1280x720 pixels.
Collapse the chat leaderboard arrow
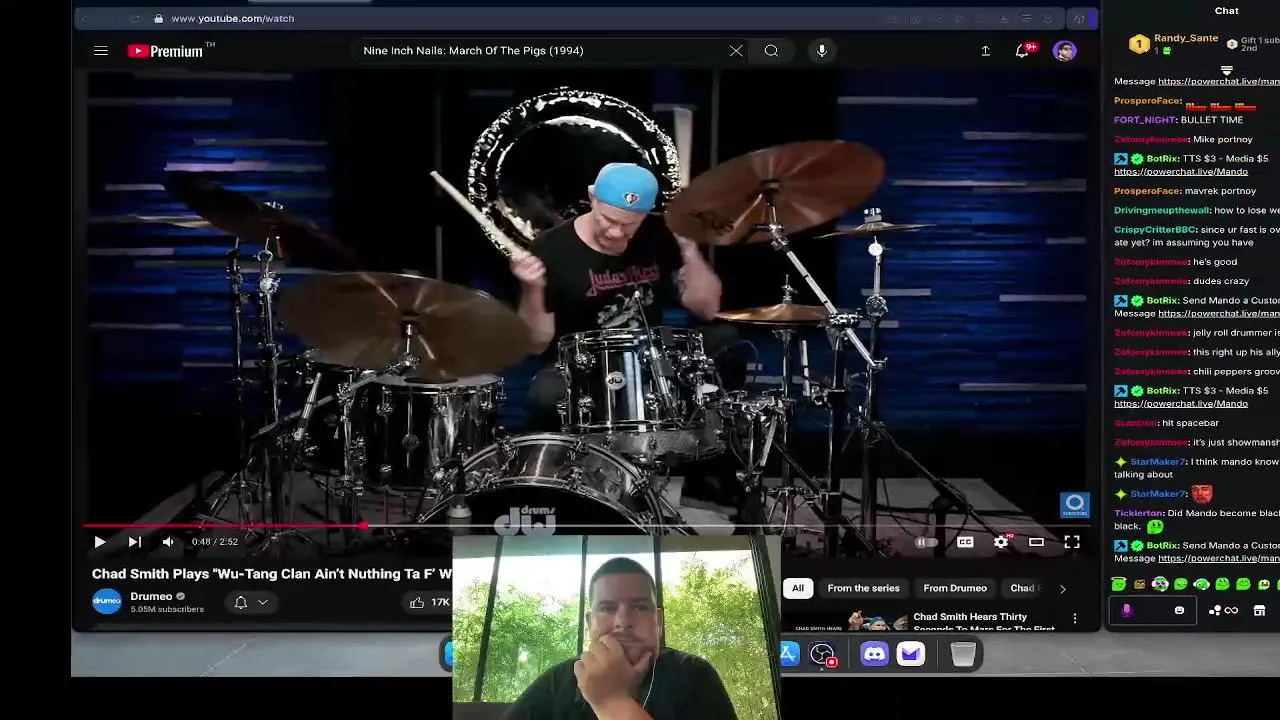coord(1226,71)
